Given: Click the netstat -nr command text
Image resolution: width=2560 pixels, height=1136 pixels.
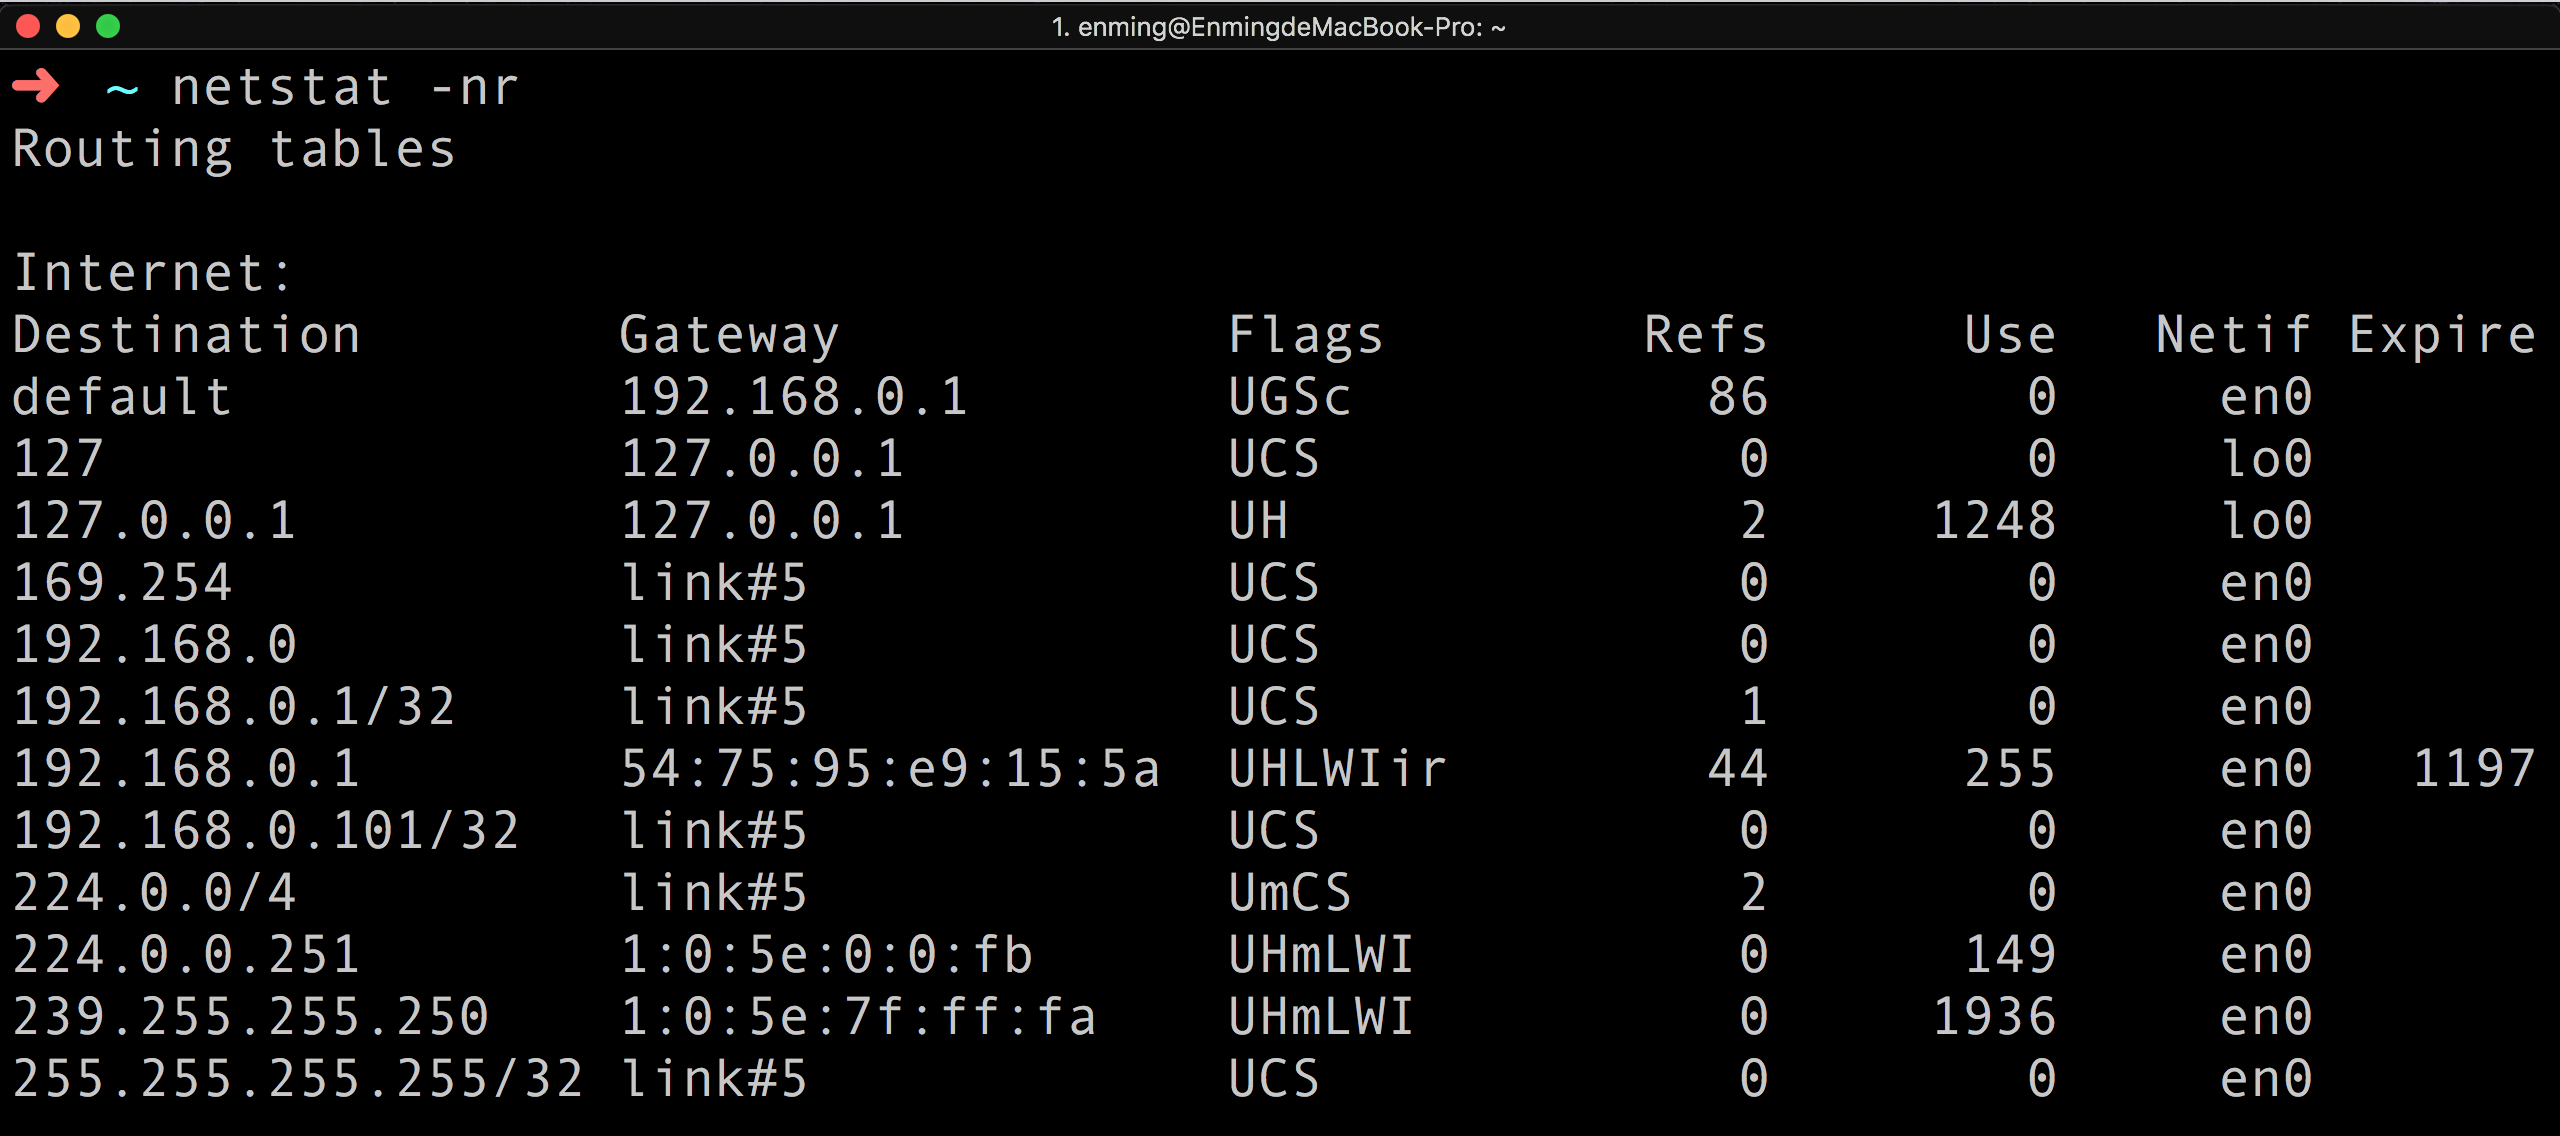Looking at the screenshot, I should tap(345, 88).
